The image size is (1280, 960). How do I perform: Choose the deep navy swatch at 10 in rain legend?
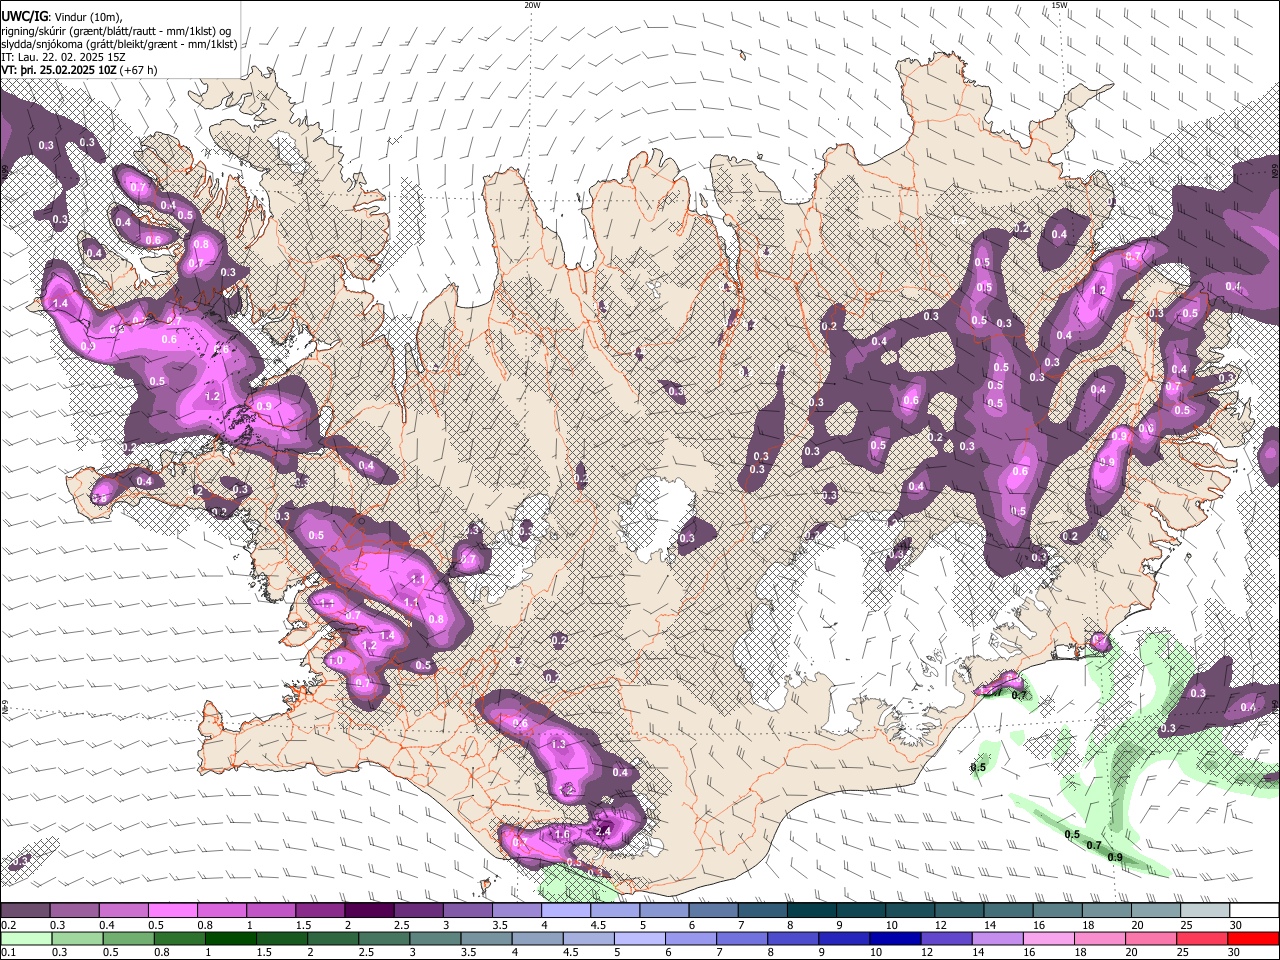point(896,938)
